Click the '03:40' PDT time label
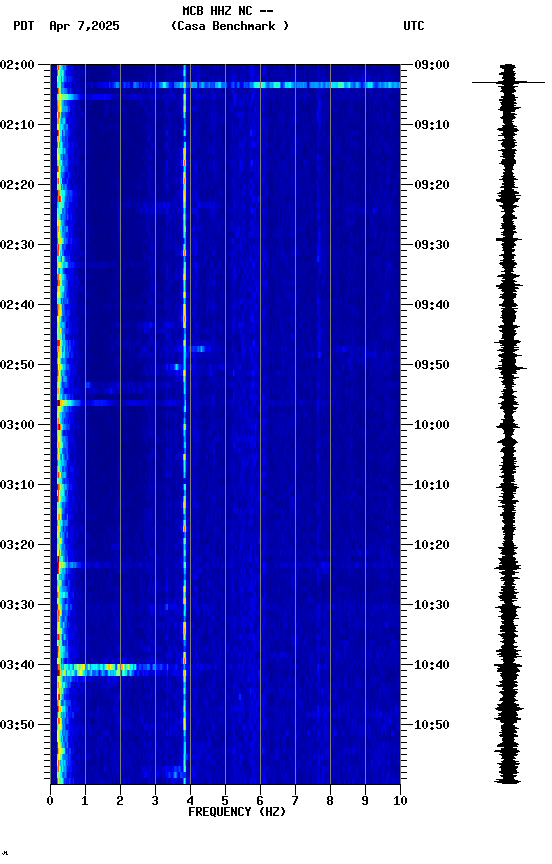 [x=17, y=665]
